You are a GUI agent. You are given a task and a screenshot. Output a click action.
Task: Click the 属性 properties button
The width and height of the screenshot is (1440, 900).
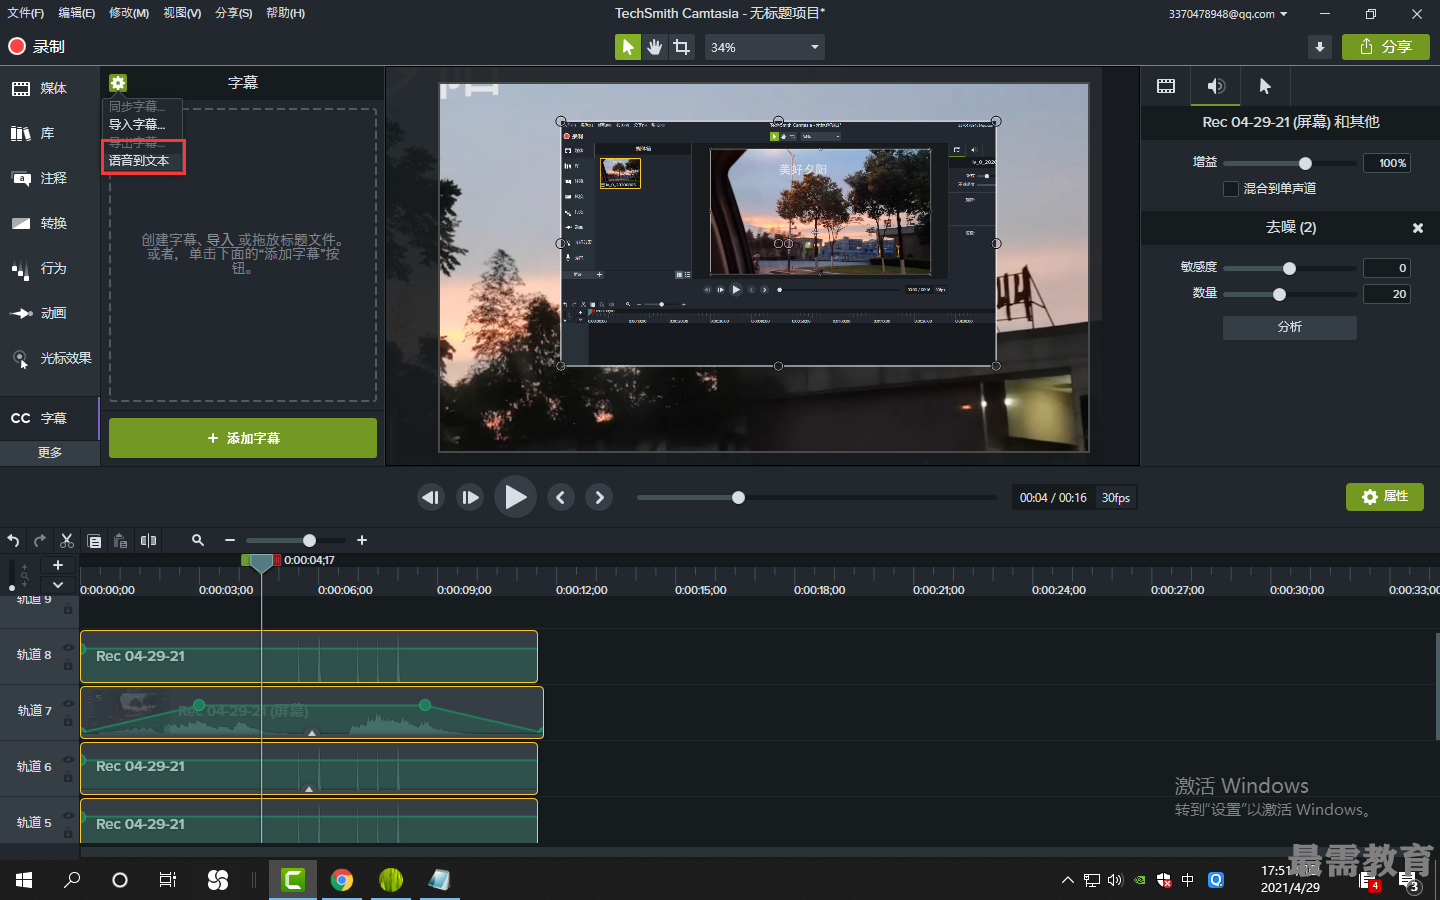1384,497
